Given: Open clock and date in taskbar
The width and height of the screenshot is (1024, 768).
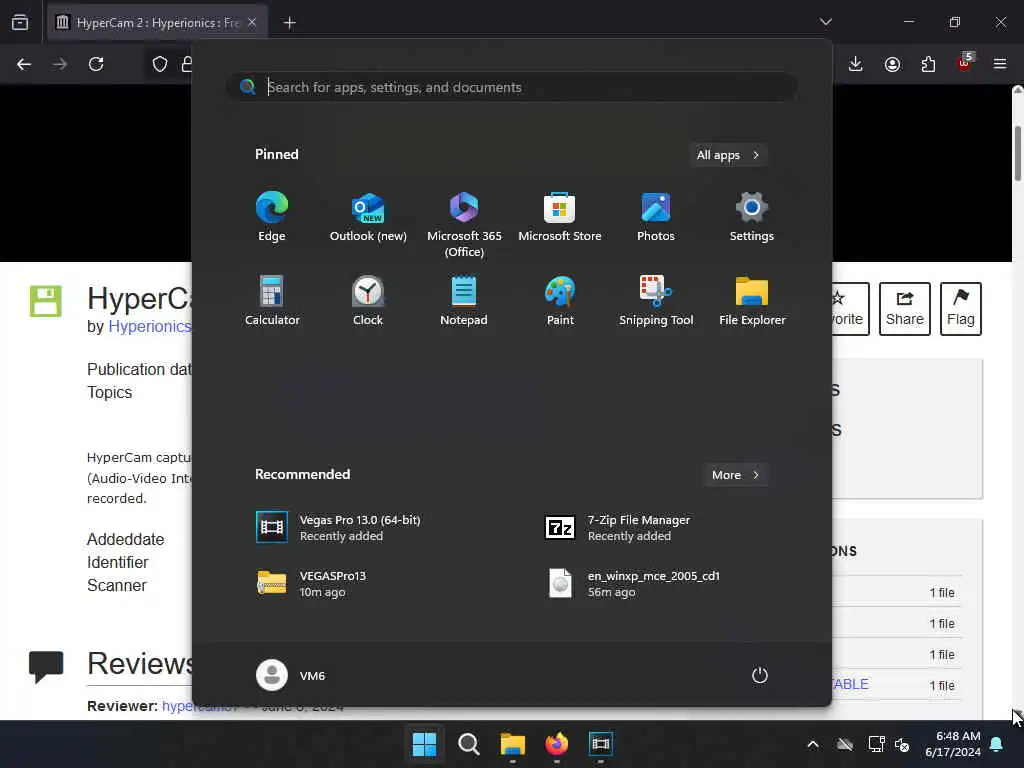Looking at the screenshot, I should pos(953,744).
